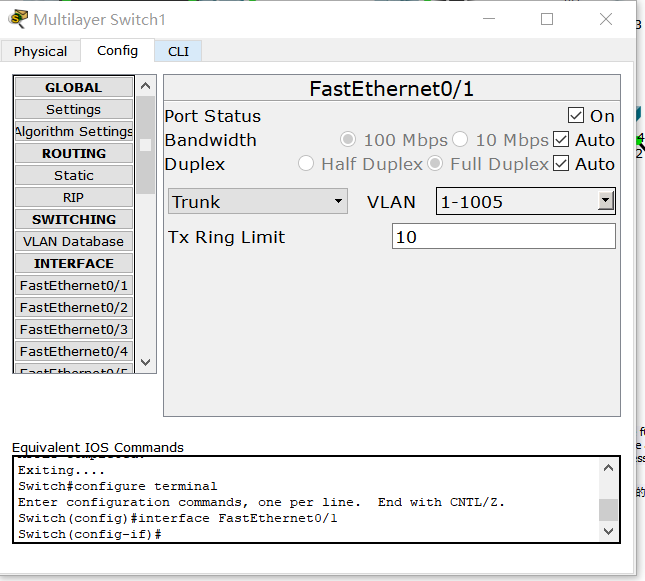Click the GLOBAL section header button
645x581 pixels.
[x=74, y=87]
